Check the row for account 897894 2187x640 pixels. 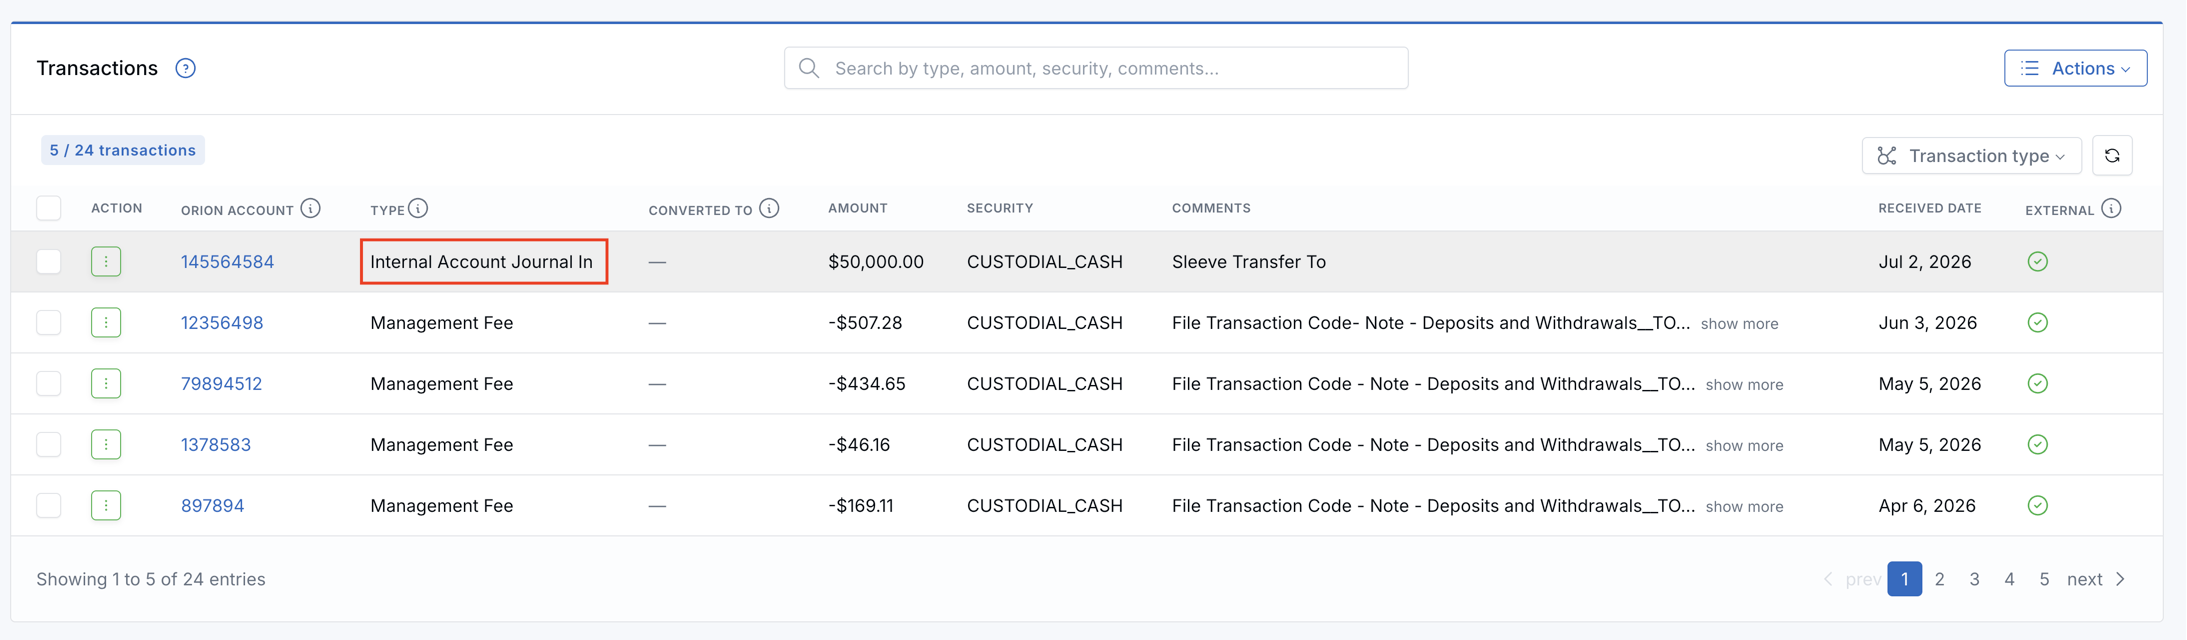(49, 506)
